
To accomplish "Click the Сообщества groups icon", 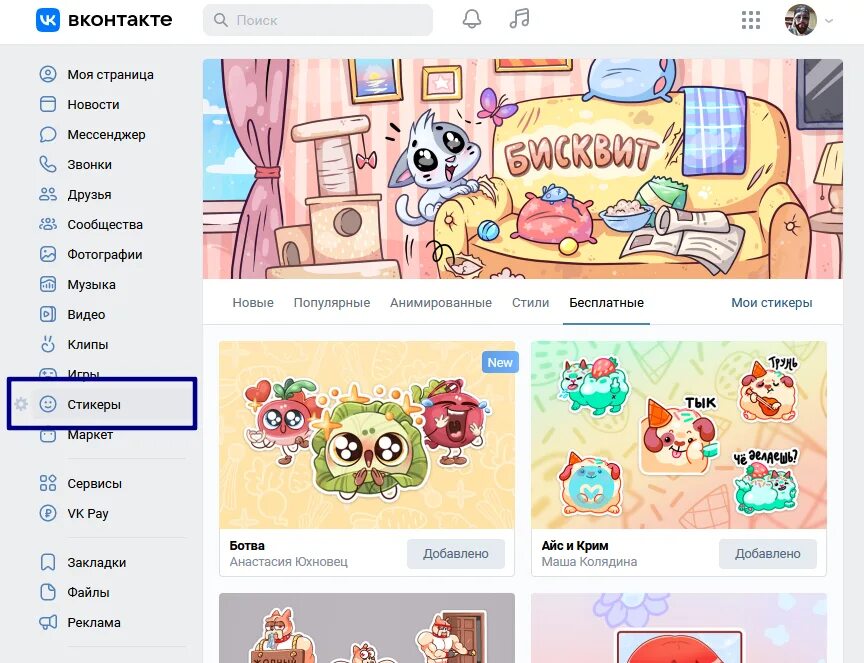I will (48, 224).
